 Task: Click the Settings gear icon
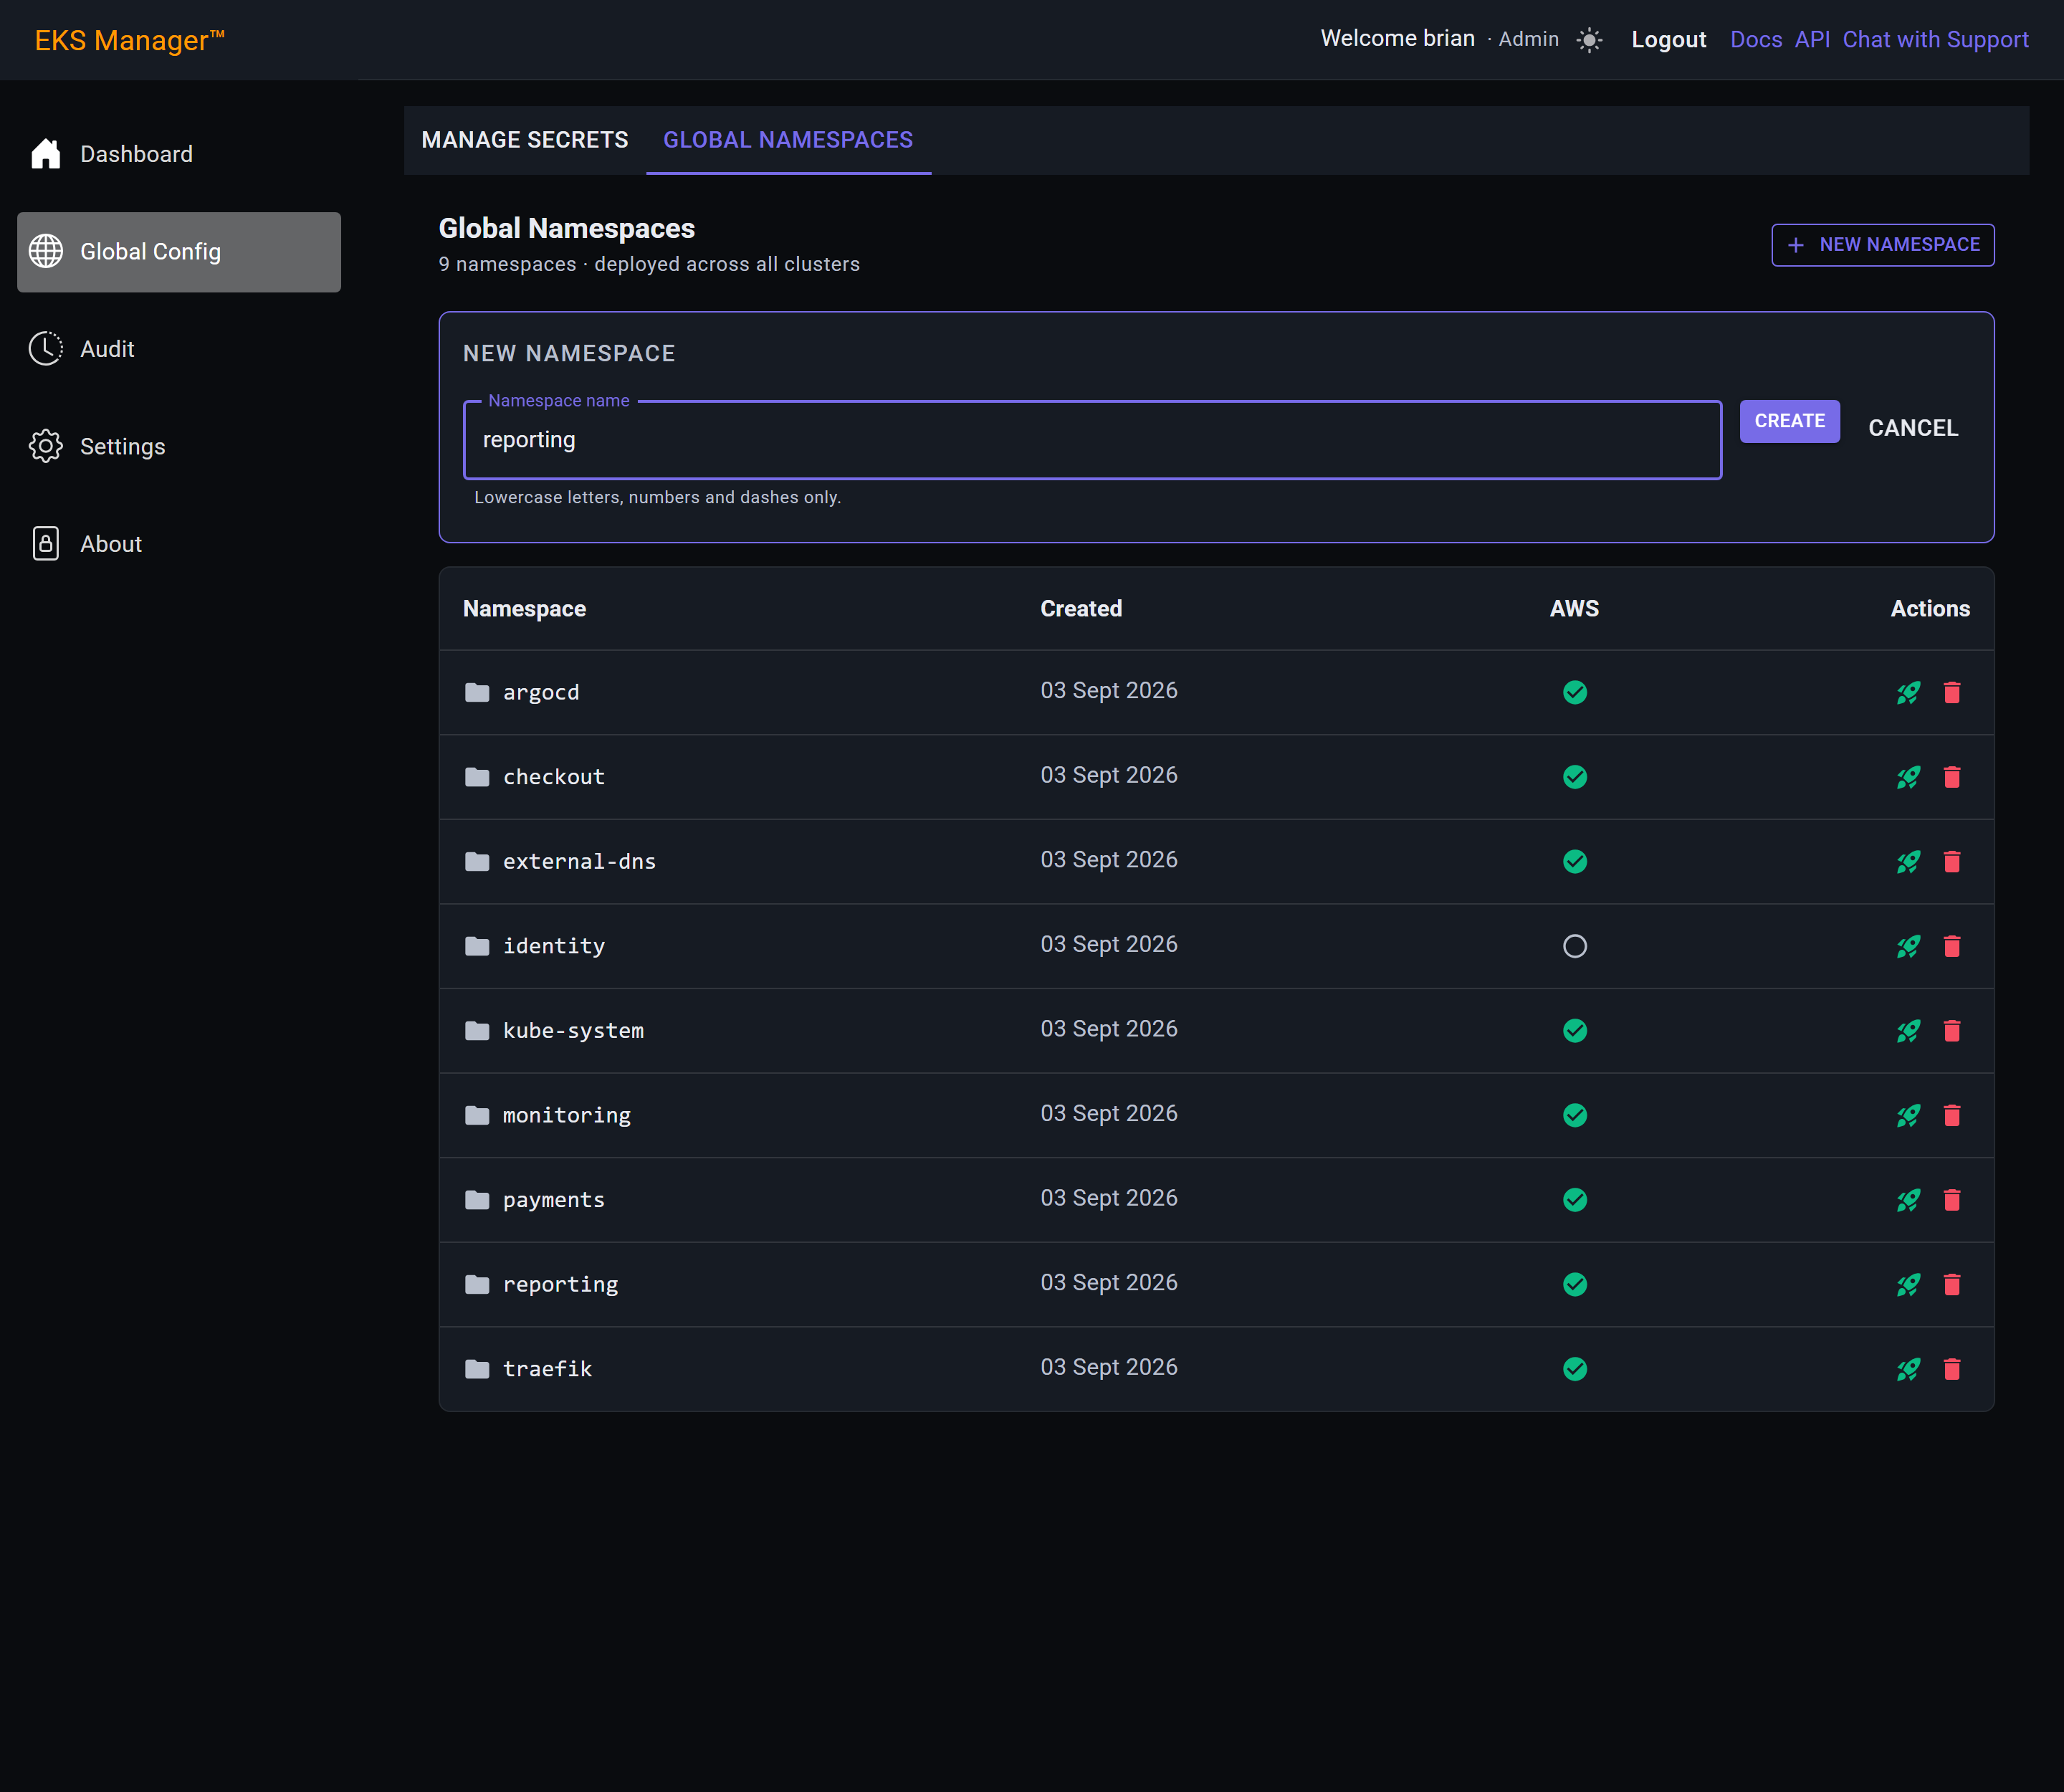tap(46, 446)
